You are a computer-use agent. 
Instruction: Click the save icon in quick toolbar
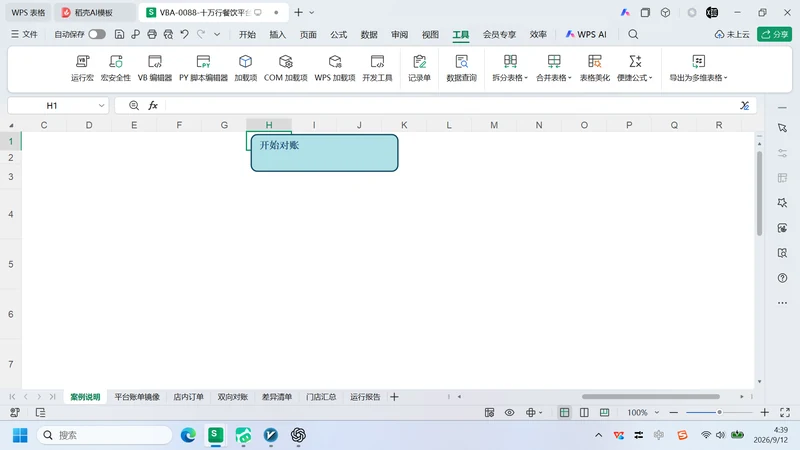[119, 34]
